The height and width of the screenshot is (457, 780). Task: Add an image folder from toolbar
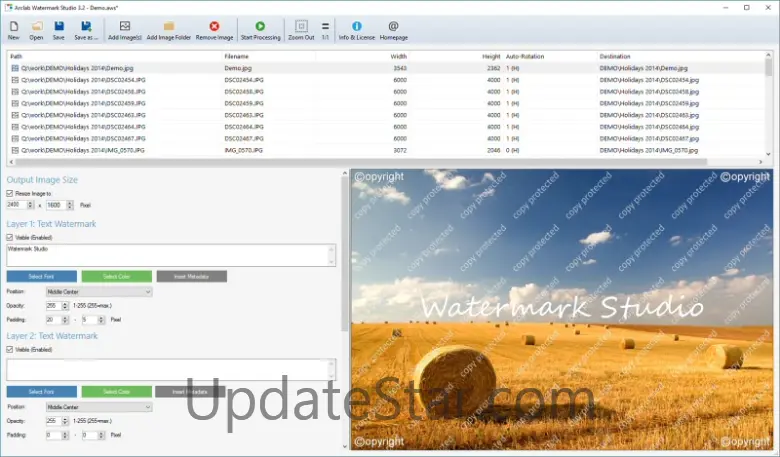169,30
